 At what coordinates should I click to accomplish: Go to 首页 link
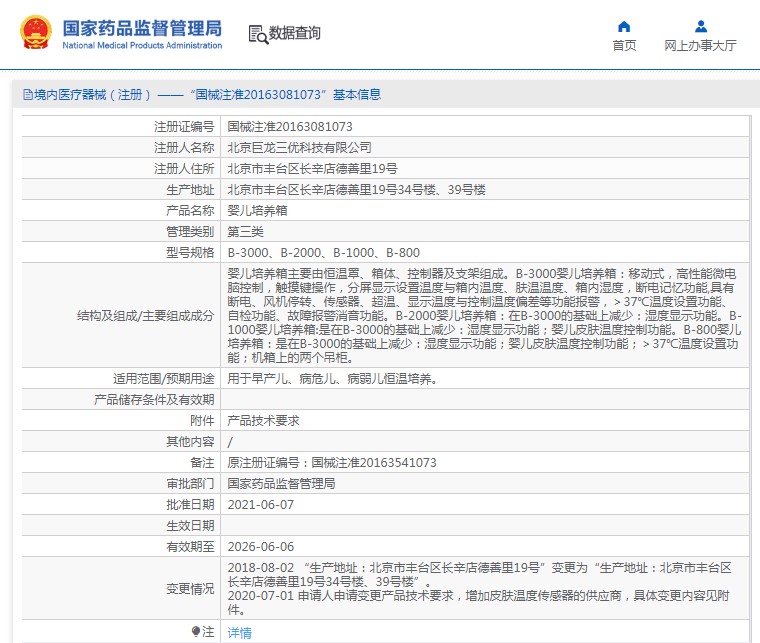pyautogui.click(x=624, y=46)
